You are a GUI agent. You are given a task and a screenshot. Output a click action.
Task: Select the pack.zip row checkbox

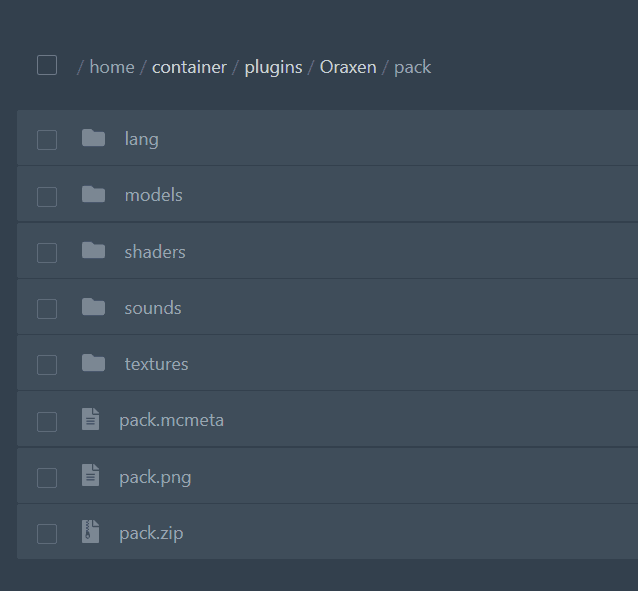47,534
